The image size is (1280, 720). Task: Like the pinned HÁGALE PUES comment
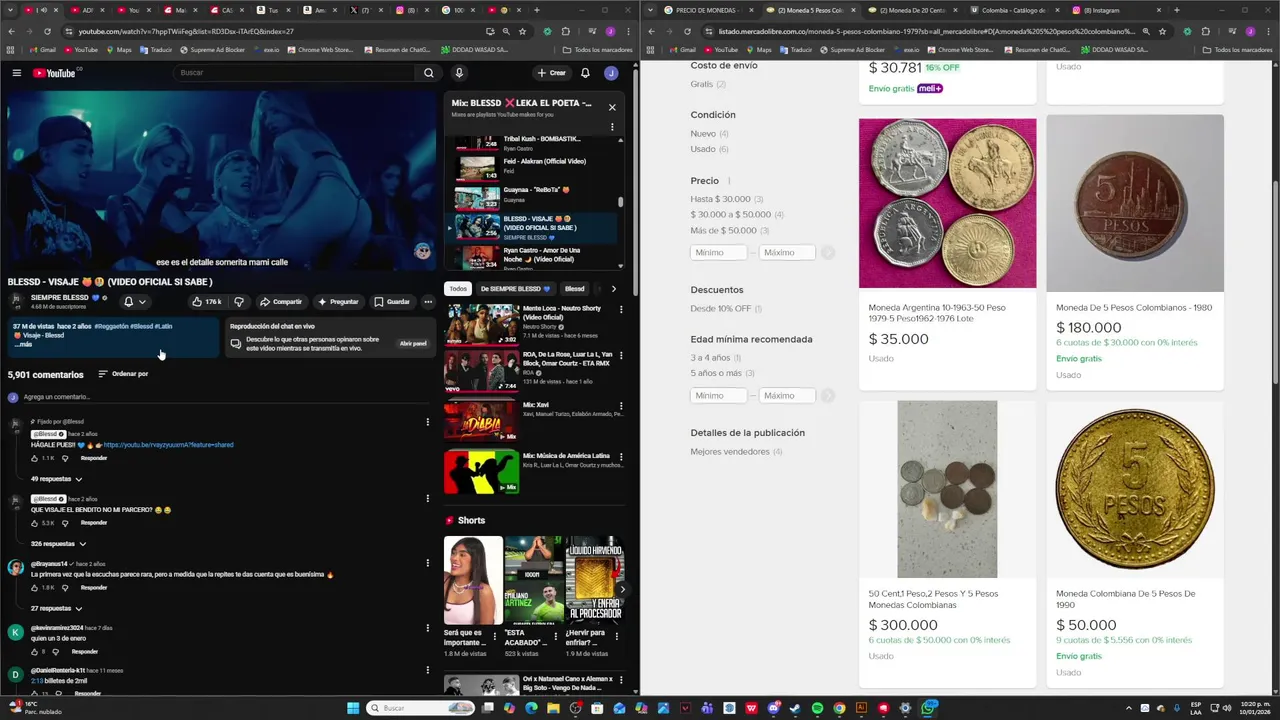[x=35, y=458]
